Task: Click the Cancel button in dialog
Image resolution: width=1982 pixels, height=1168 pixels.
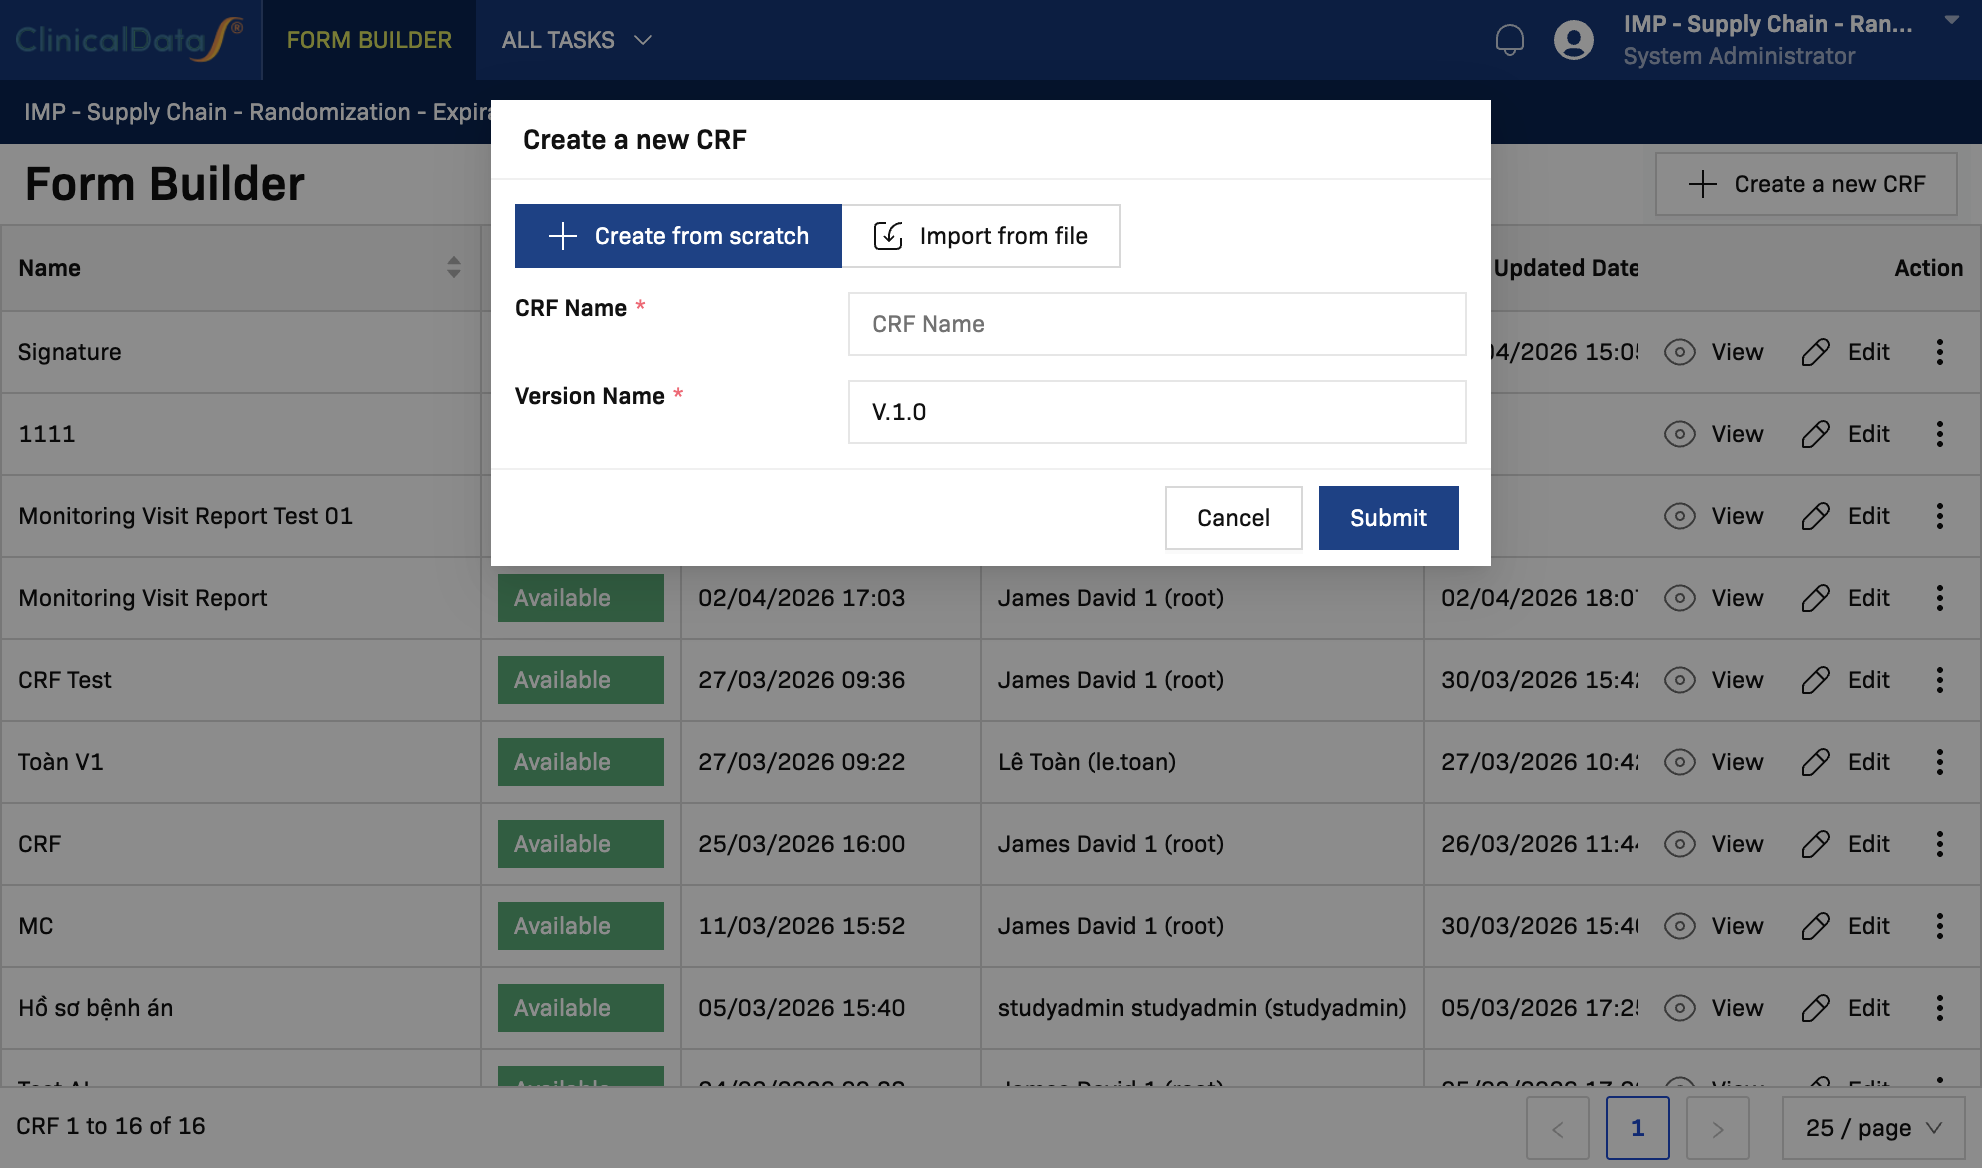Action: click(1233, 518)
